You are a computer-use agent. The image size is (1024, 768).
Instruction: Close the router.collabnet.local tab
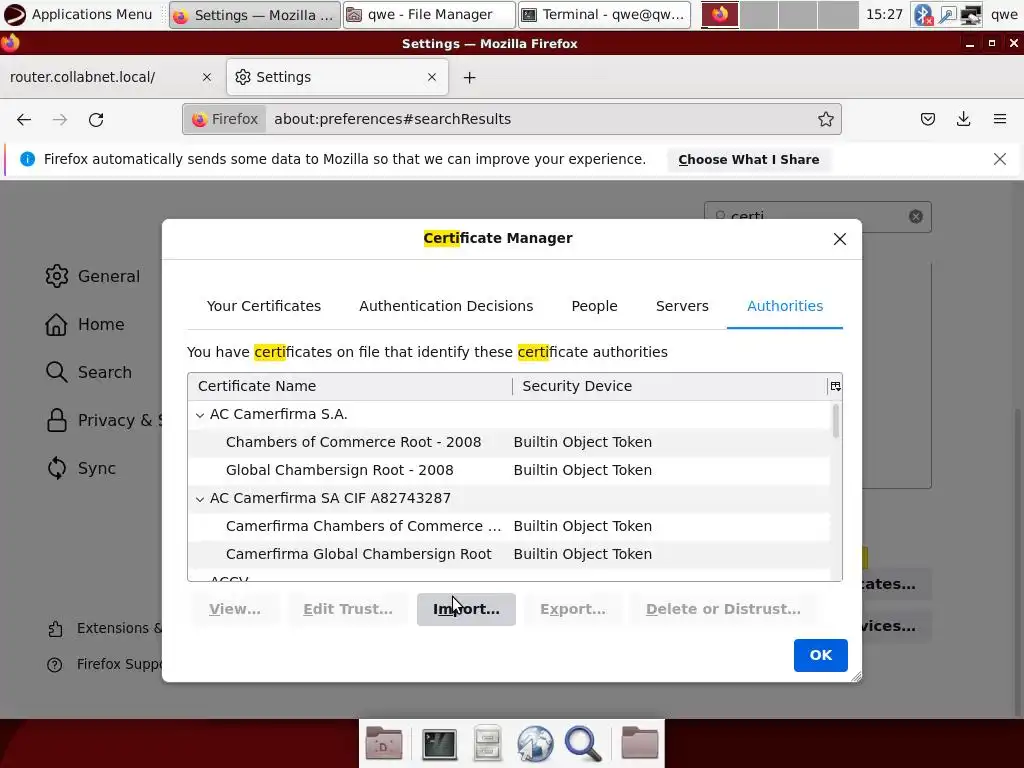click(206, 77)
